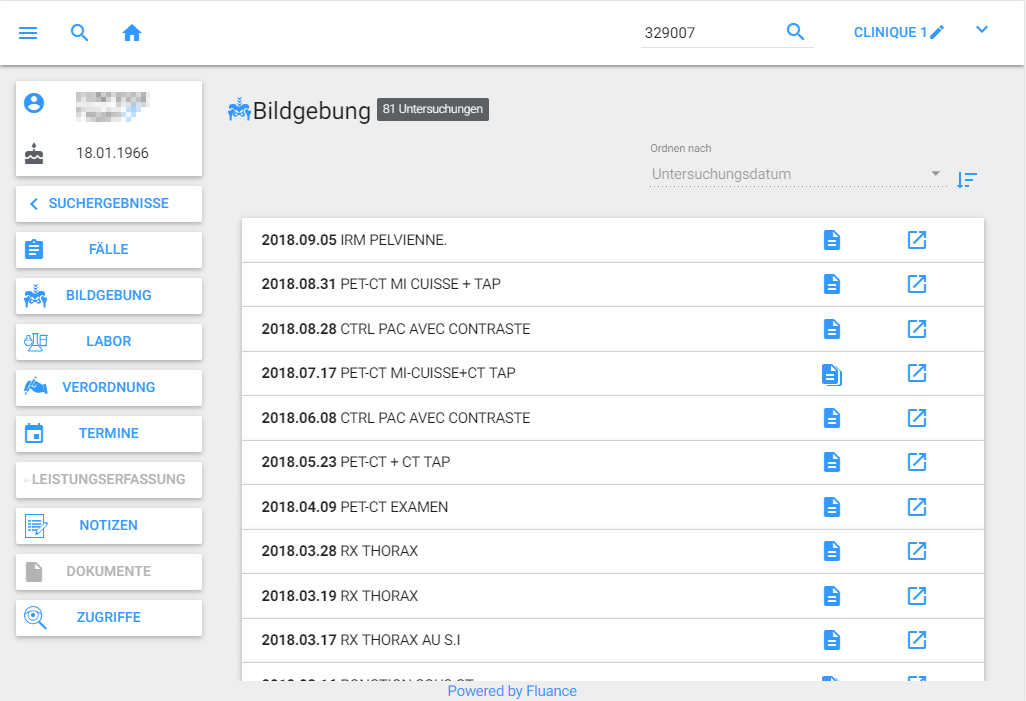Image resolution: width=1026 pixels, height=701 pixels.
Task: Open multiple reports icon for PET-CT MI-CUISSE+CT TAP
Action: click(x=832, y=374)
